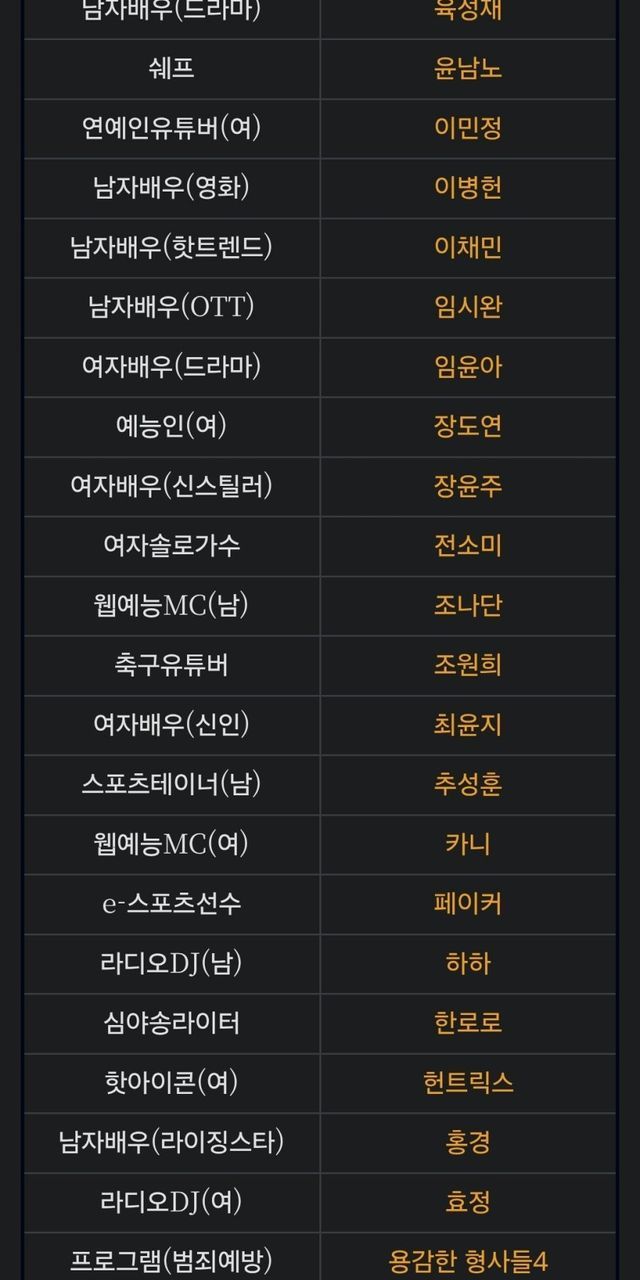This screenshot has width=640, height=1280.
Task: Open the 장도연 name link
Action: click(x=468, y=426)
